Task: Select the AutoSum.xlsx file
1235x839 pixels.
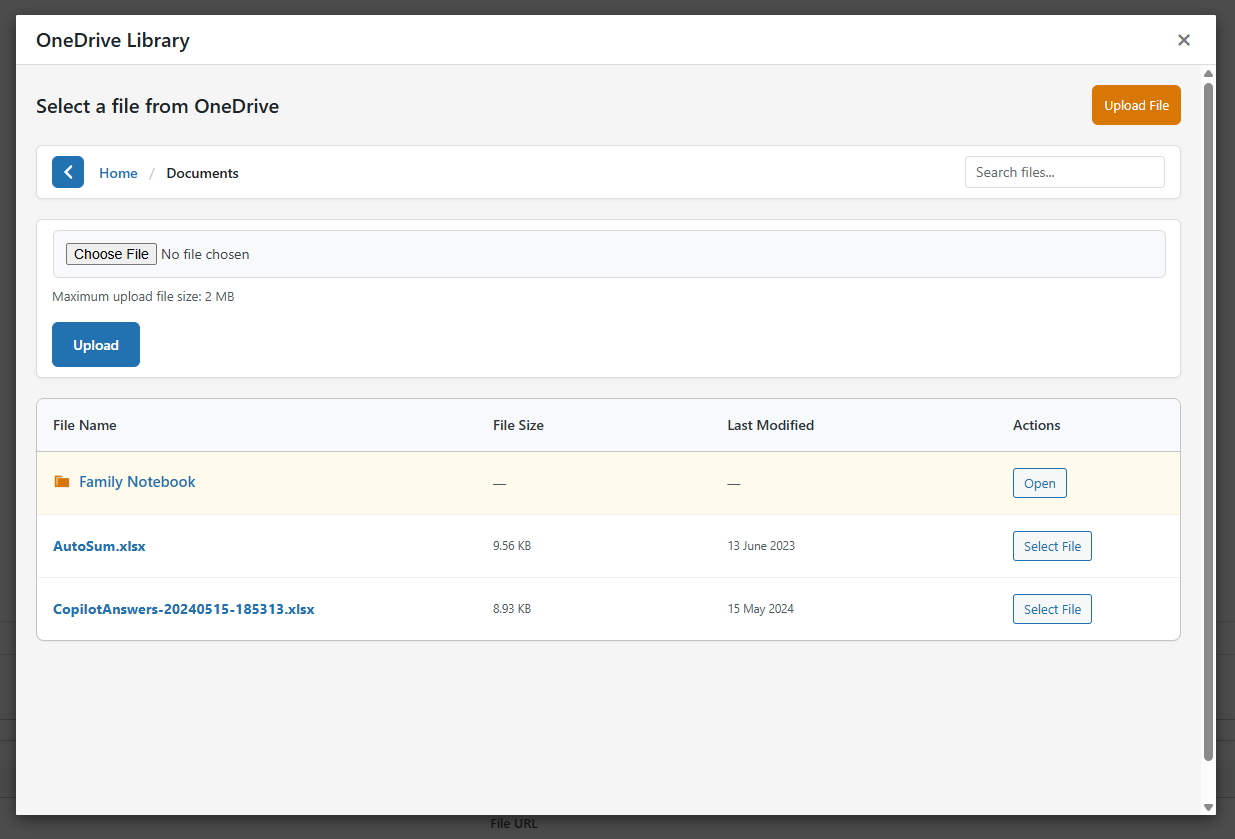Action: click(1052, 546)
